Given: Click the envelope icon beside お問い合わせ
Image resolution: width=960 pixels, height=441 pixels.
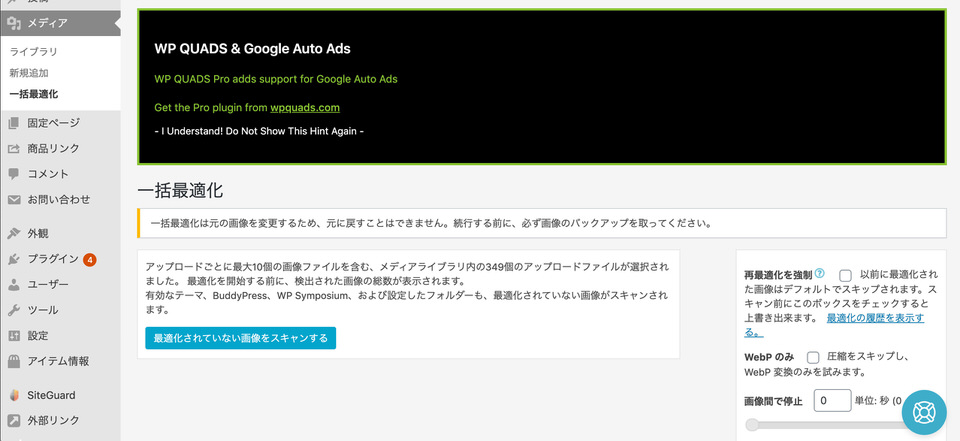Looking at the screenshot, I should pos(14,200).
